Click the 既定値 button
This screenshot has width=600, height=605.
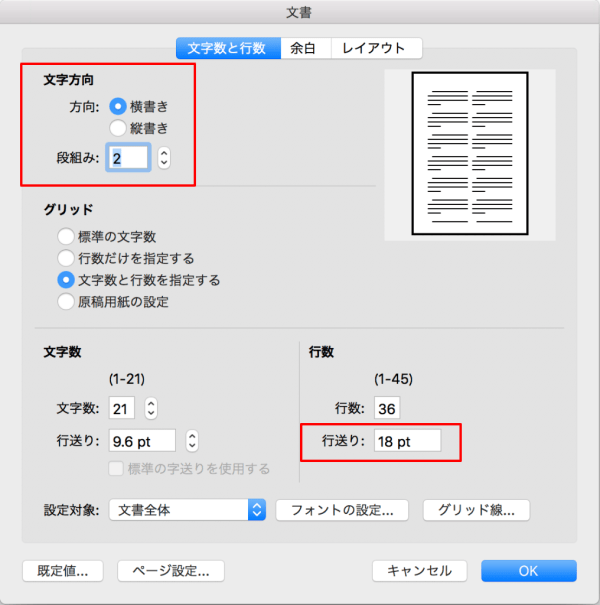63,571
